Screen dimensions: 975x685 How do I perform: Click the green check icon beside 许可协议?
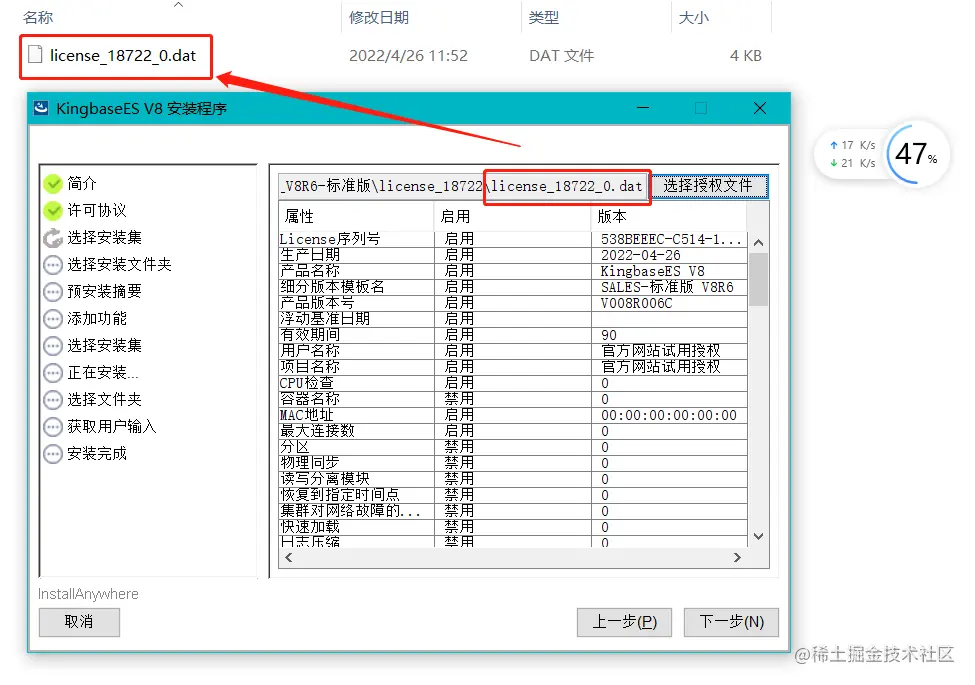coord(53,211)
